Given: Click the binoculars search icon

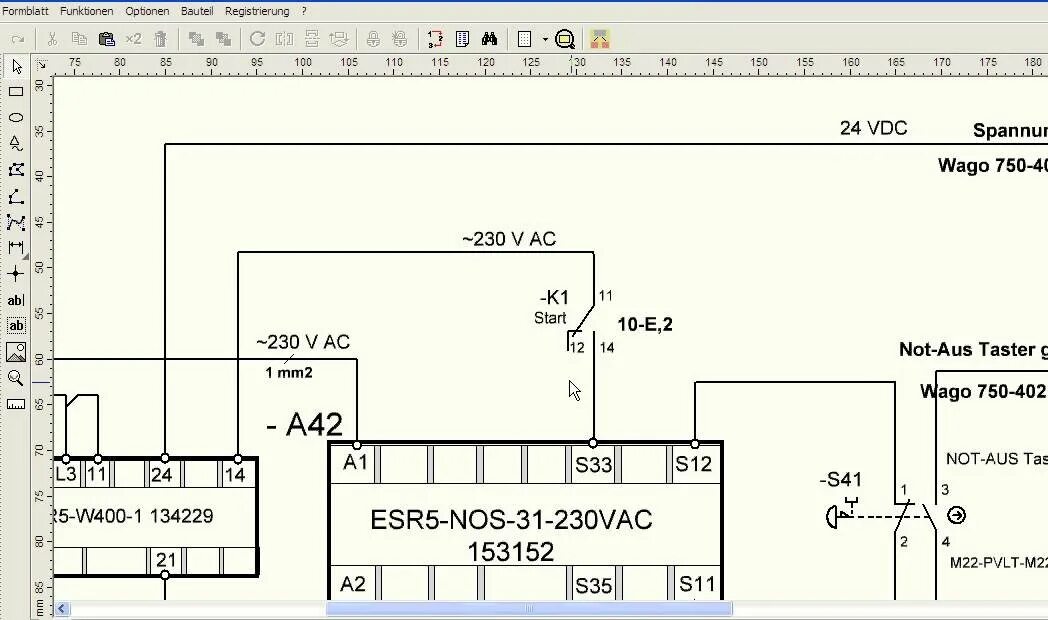Looking at the screenshot, I should [489, 39].
